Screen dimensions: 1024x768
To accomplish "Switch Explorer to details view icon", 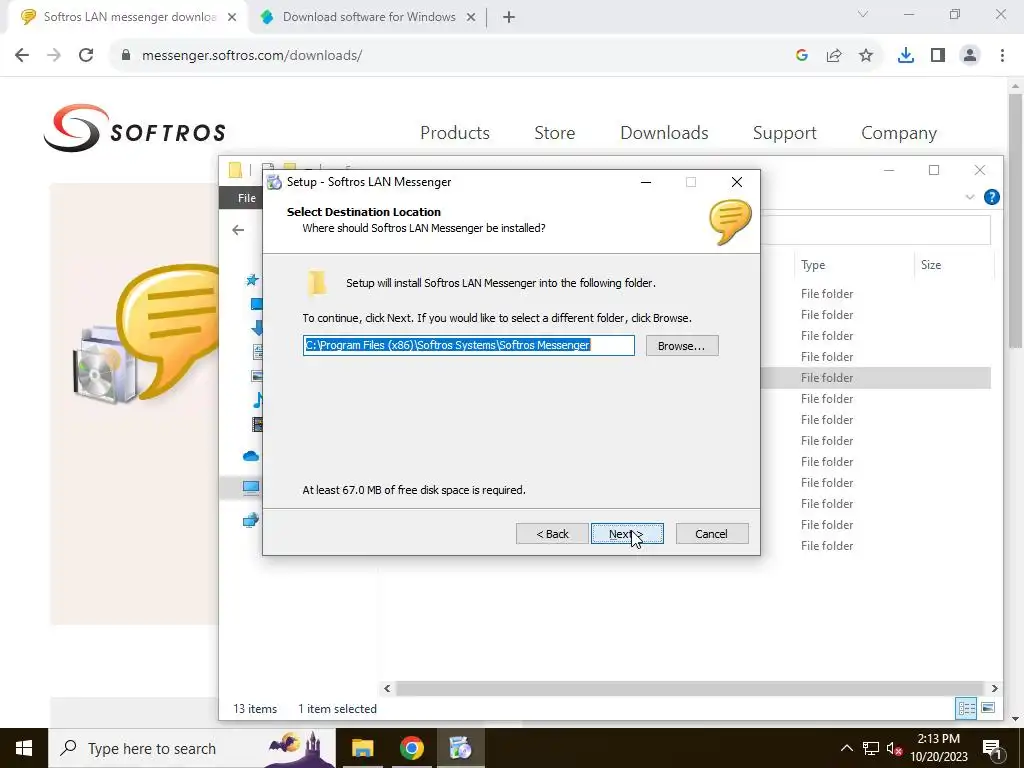I will click(x=966, y=708).
